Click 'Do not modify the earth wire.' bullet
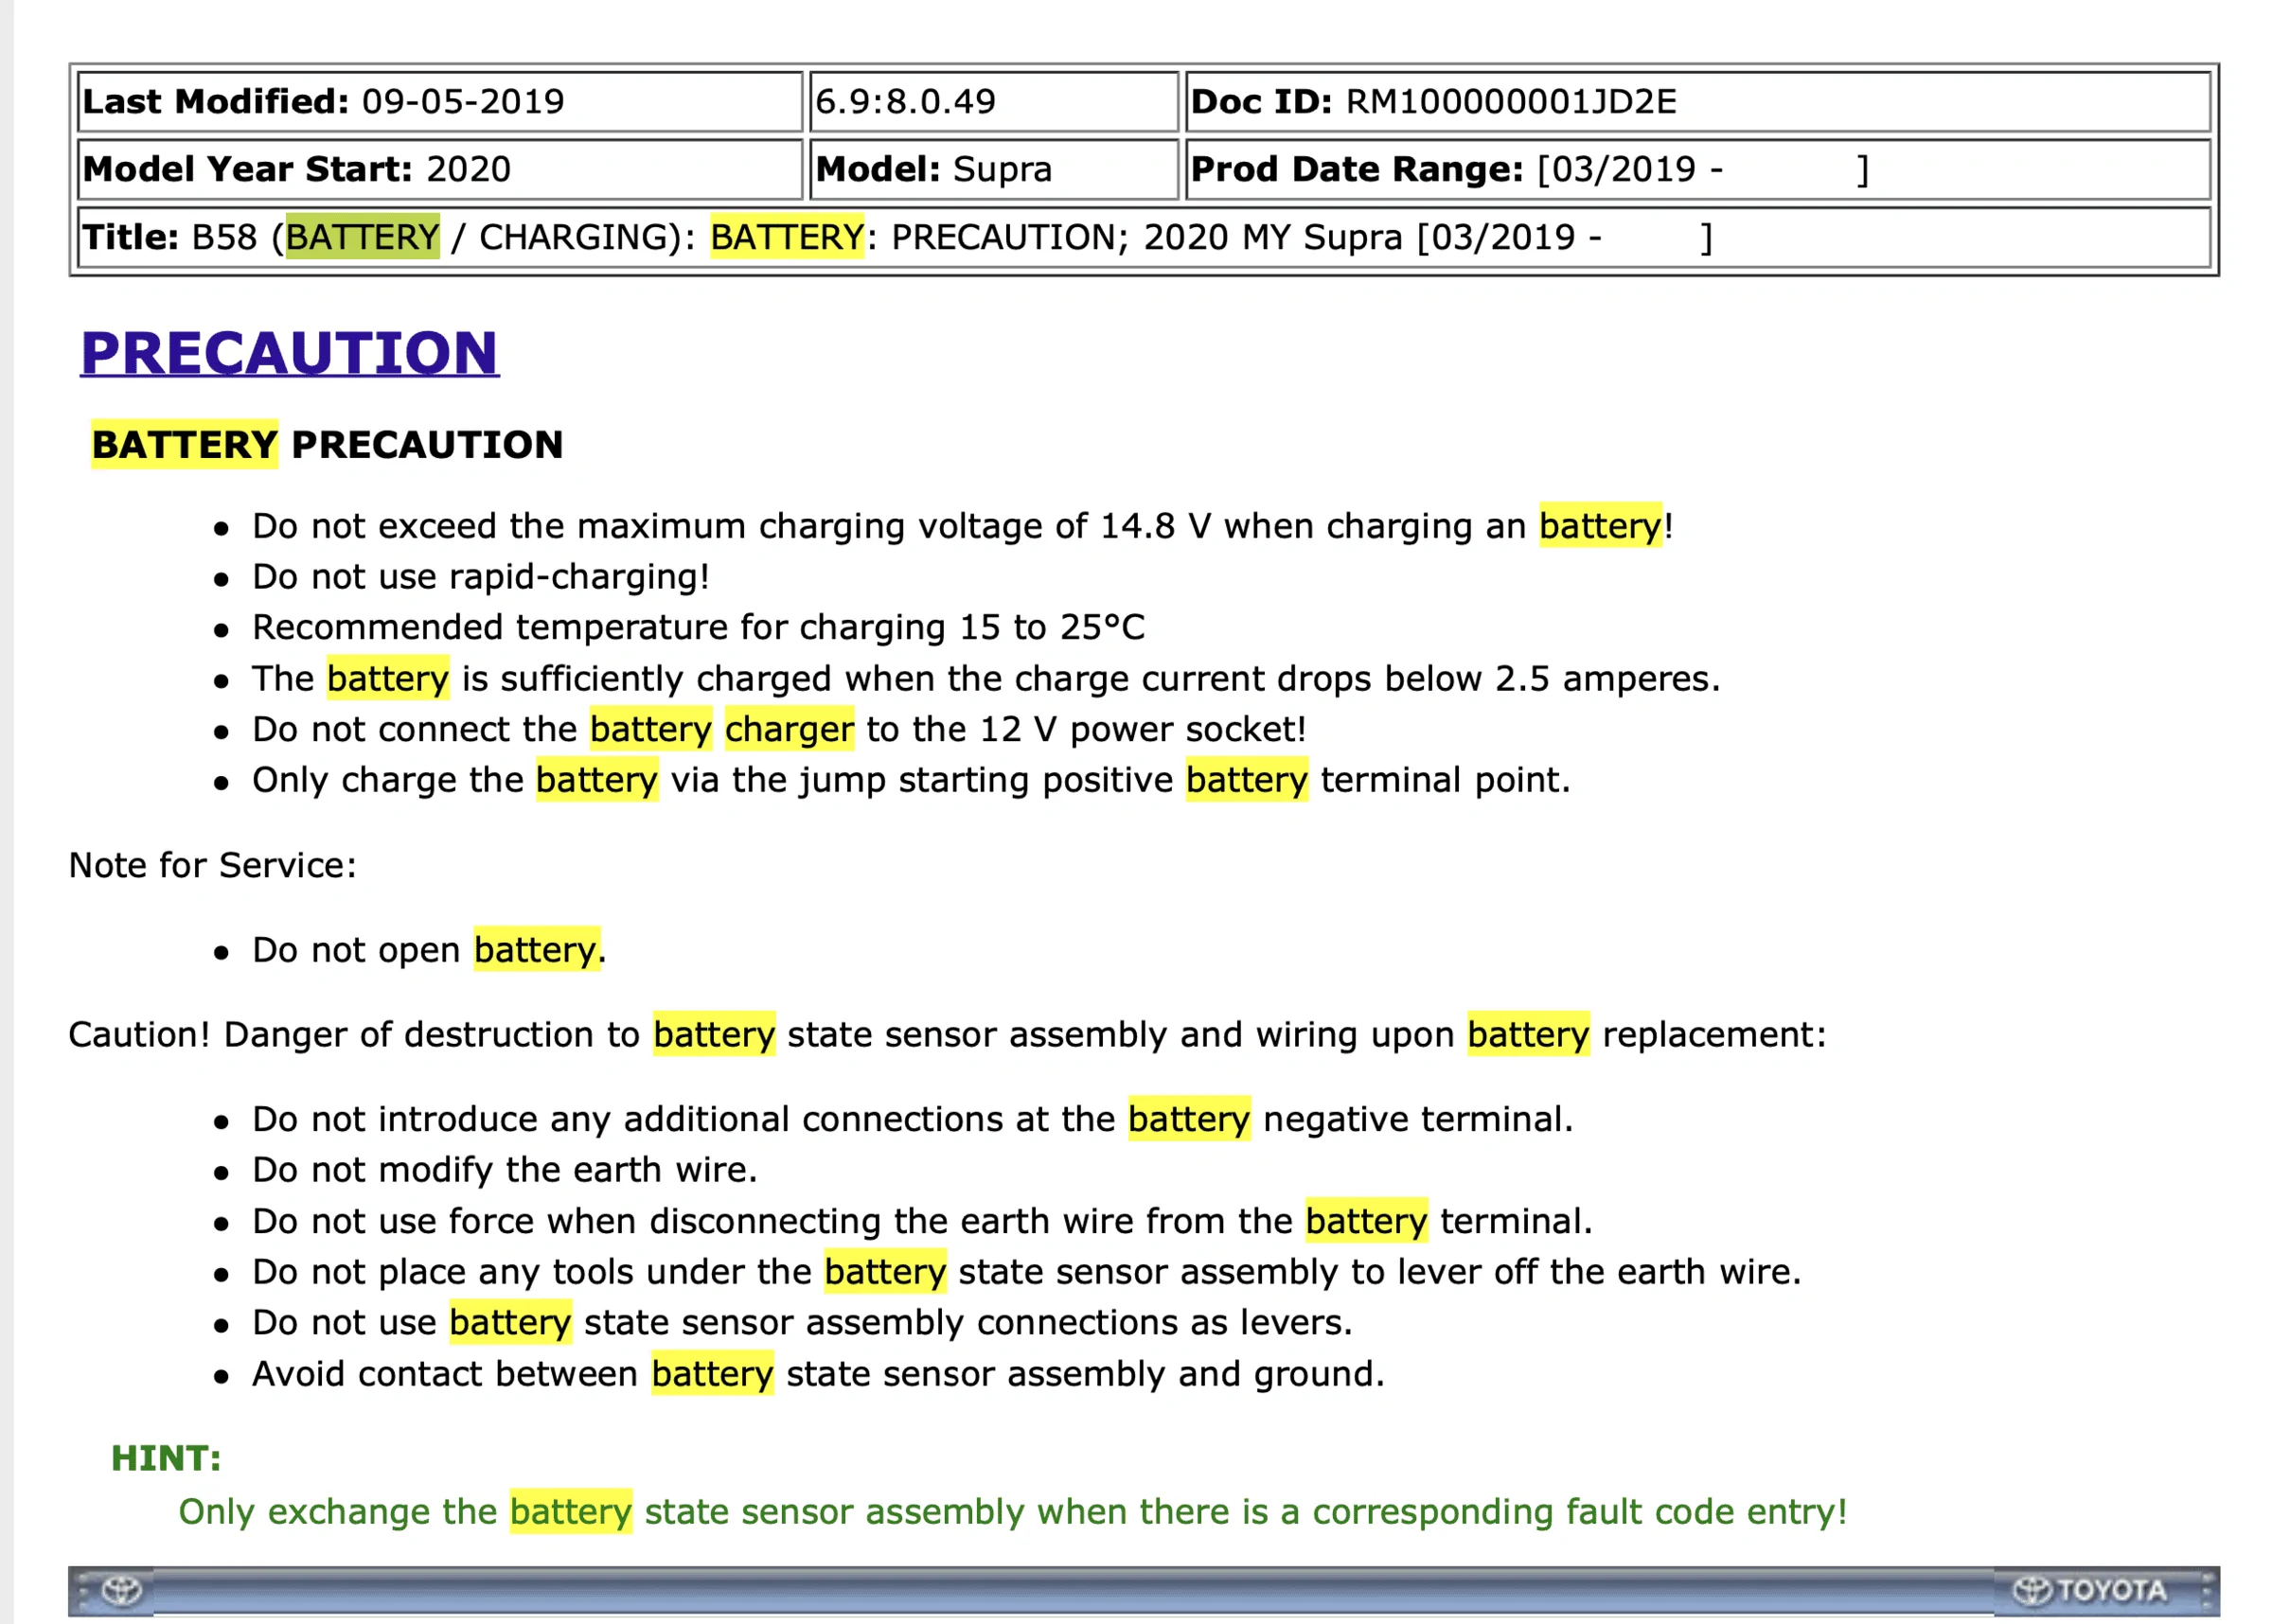 pos(505,1170)
